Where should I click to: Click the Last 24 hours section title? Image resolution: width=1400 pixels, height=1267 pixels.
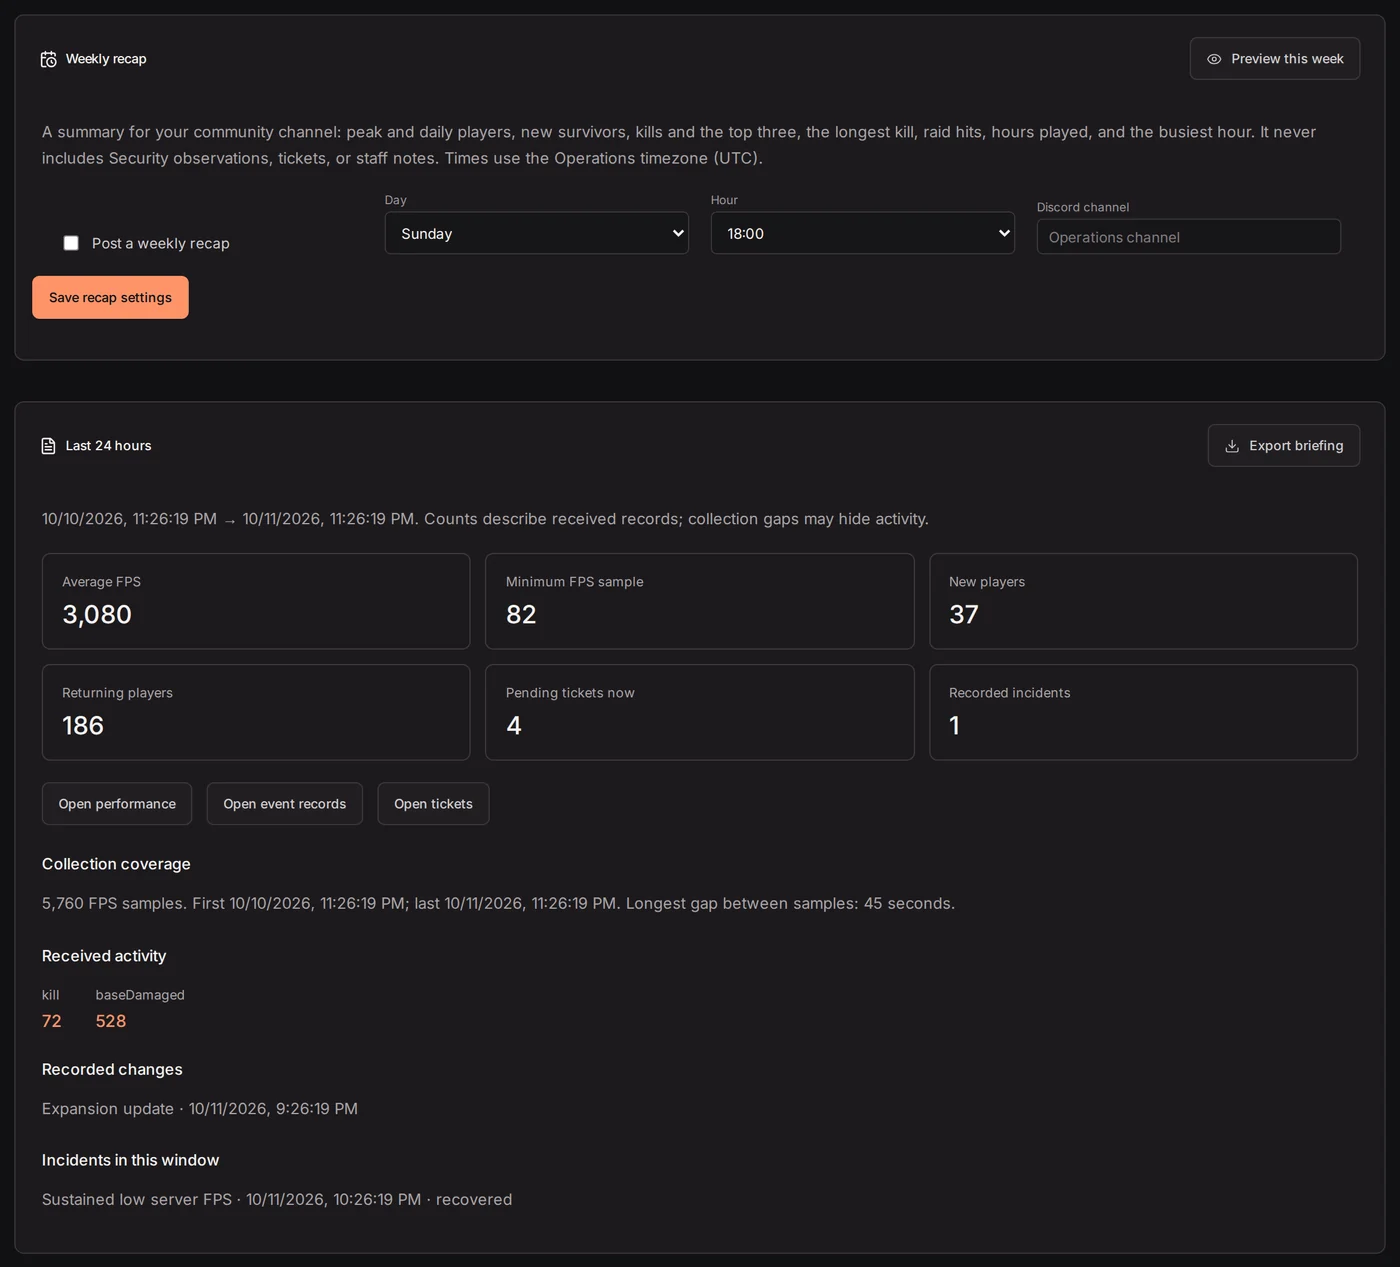[109, 446]
